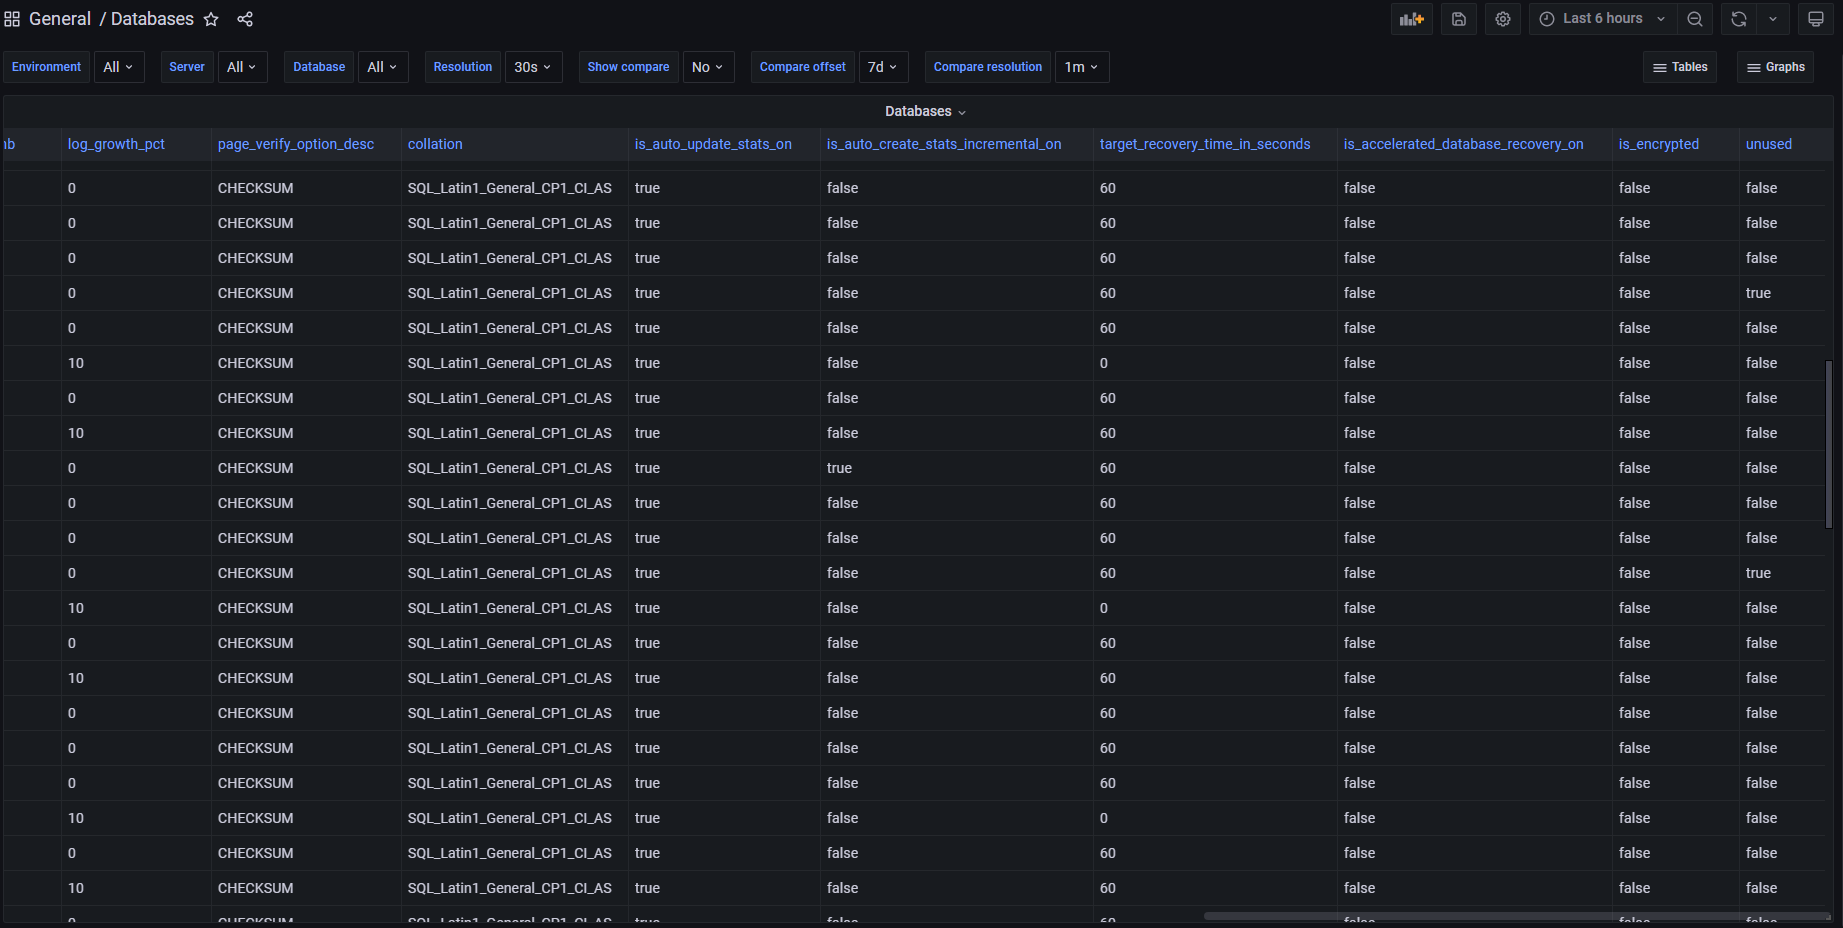The image size is (1843, 928).
Task: Open the dashboards grid icon beside the breadcrumb
Action: pyautogui.click(x=12, y=18)
